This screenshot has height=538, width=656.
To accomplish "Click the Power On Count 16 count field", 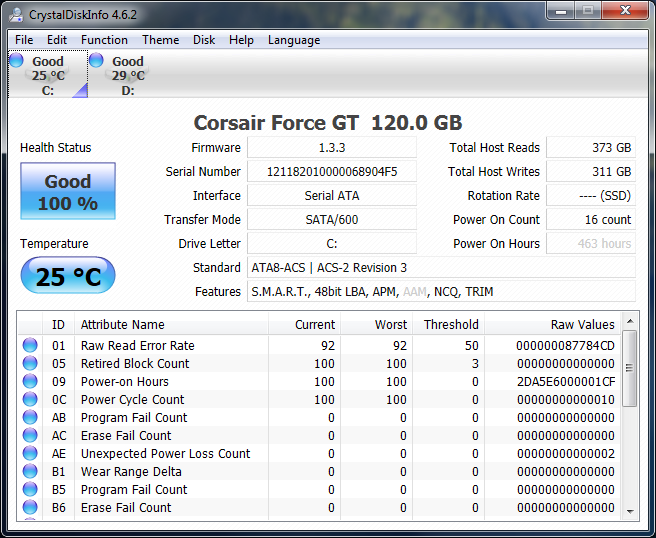I will [591, 219].
